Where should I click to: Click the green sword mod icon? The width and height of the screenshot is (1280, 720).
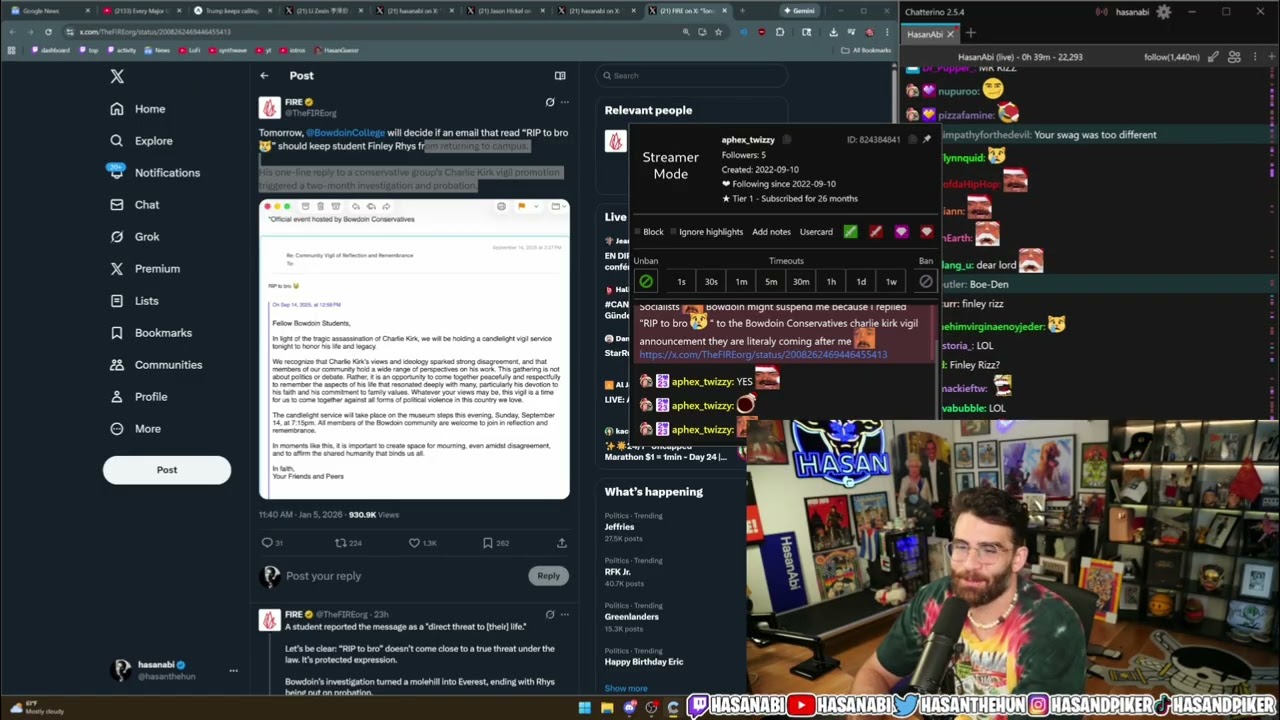[850, 232]
